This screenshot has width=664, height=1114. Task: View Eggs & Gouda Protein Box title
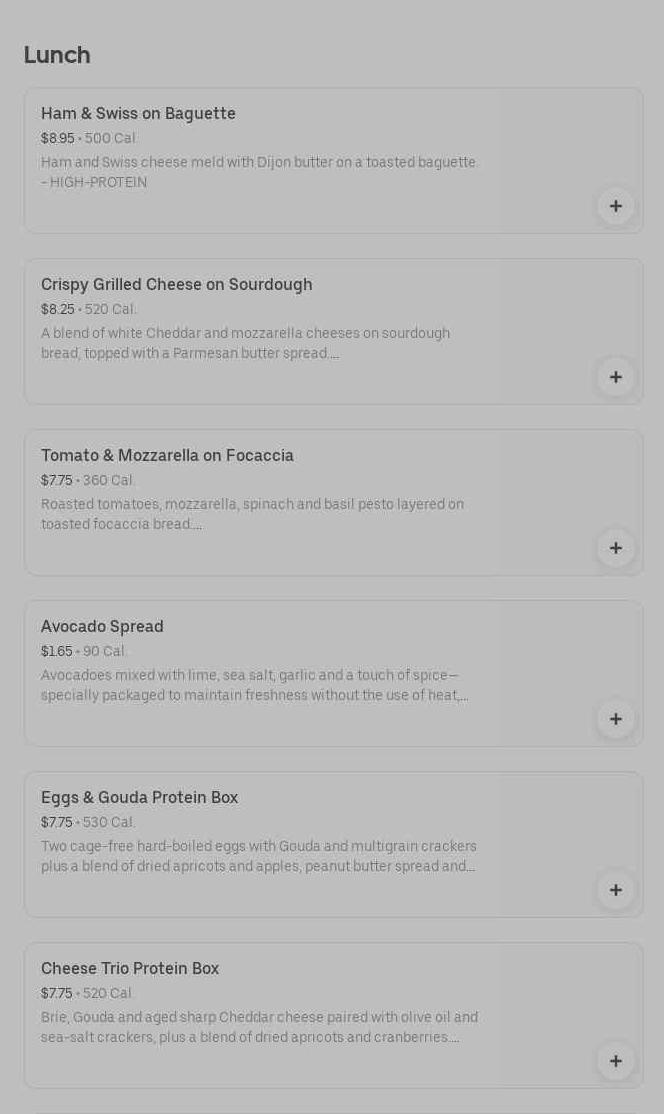point(139,798)
